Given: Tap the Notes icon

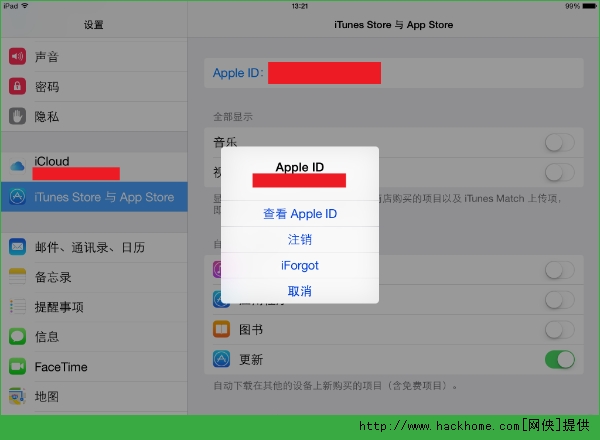Looking at the screenshot, I should [17, 277].
